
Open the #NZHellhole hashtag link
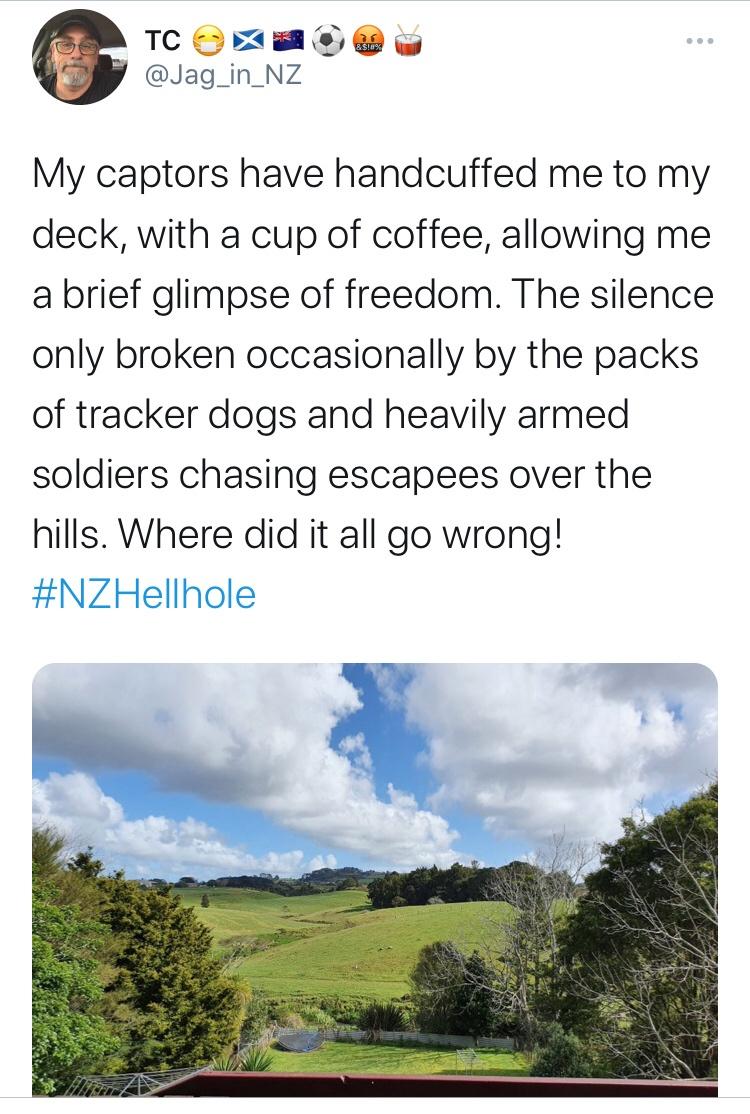tap(144, 595)
